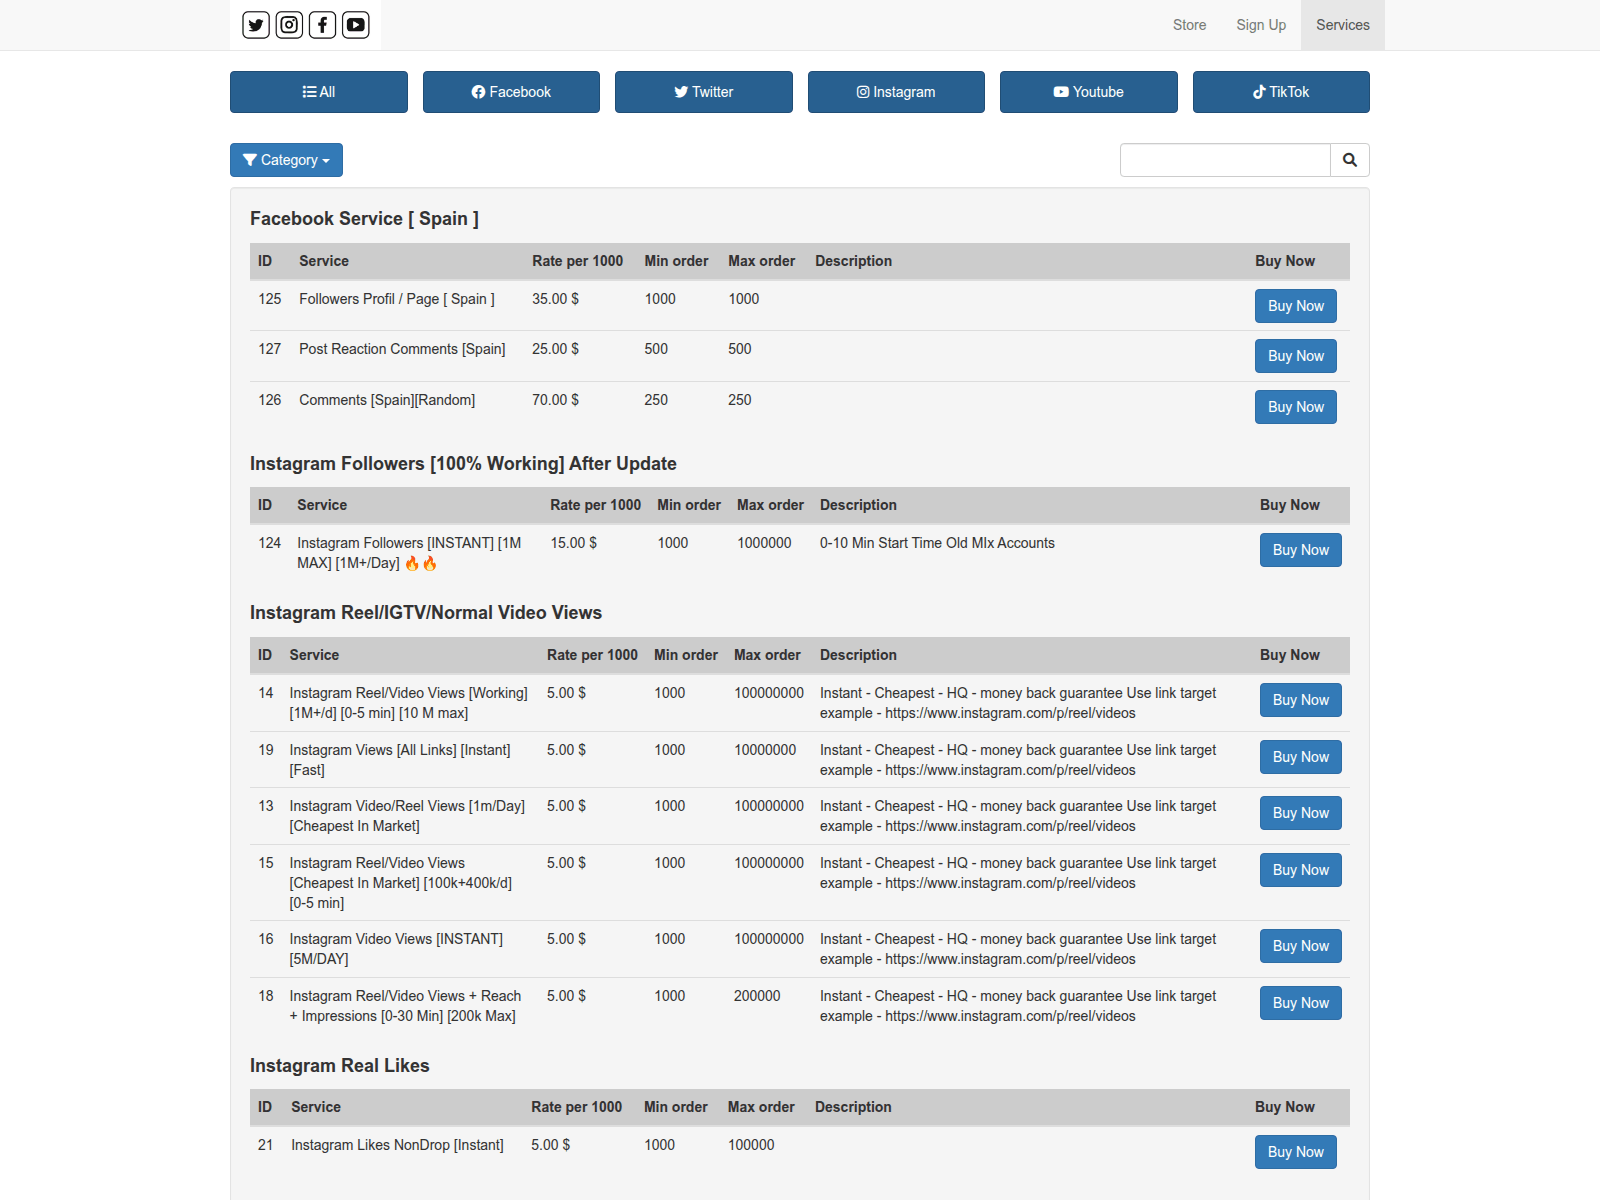The width and height of the screenshot is (1600, 1200).
Task: Open the Store page
Action: click(x=1189, y=25)
